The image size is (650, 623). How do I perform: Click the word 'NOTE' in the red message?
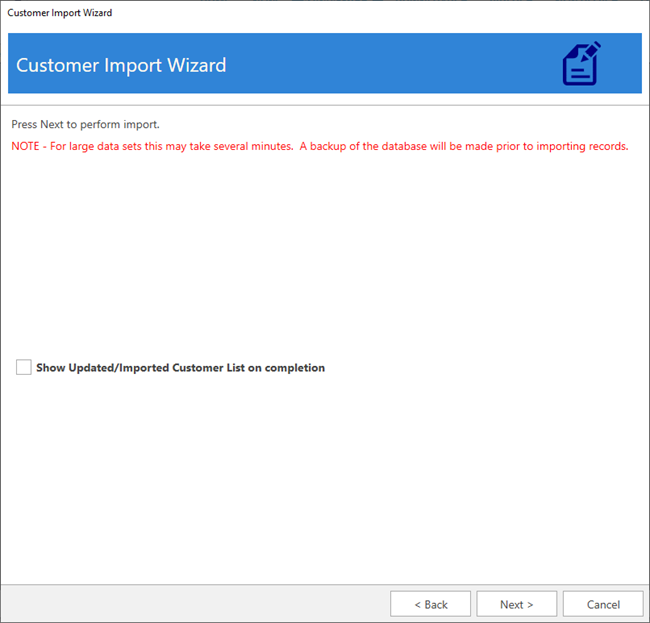27,146
